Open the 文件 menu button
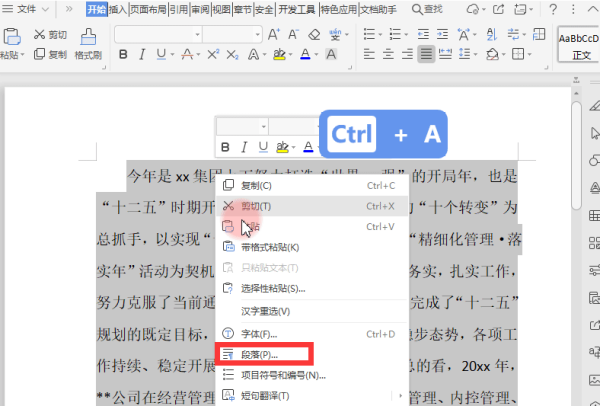 25,9
